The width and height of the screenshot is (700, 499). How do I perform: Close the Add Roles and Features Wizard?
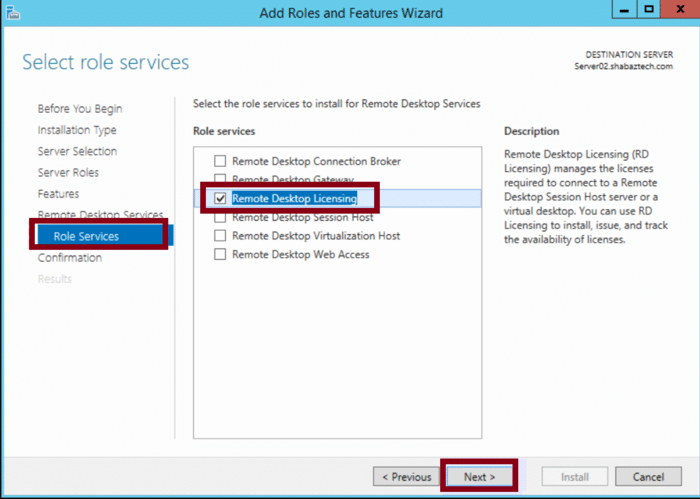[x=677, y=10]
